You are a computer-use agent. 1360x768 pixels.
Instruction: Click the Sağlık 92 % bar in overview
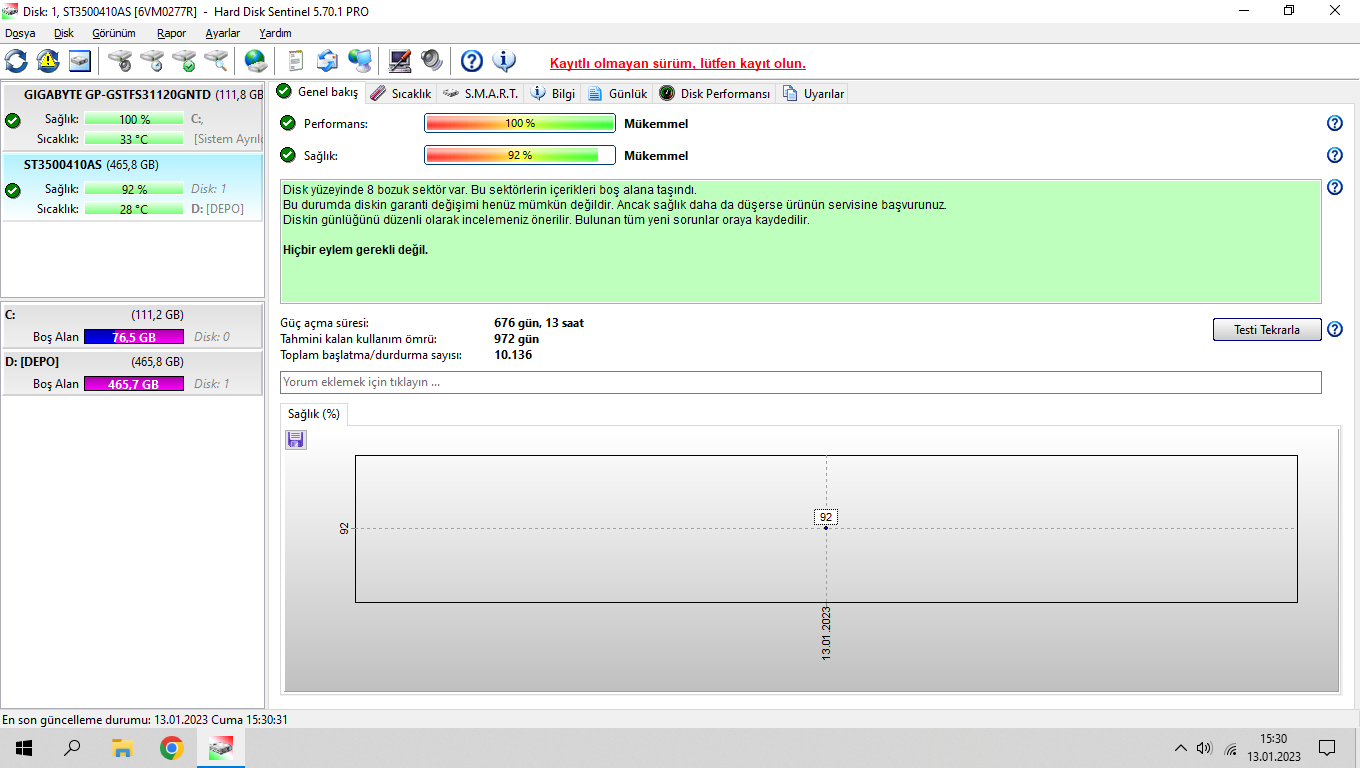click(x=520, y=155)
